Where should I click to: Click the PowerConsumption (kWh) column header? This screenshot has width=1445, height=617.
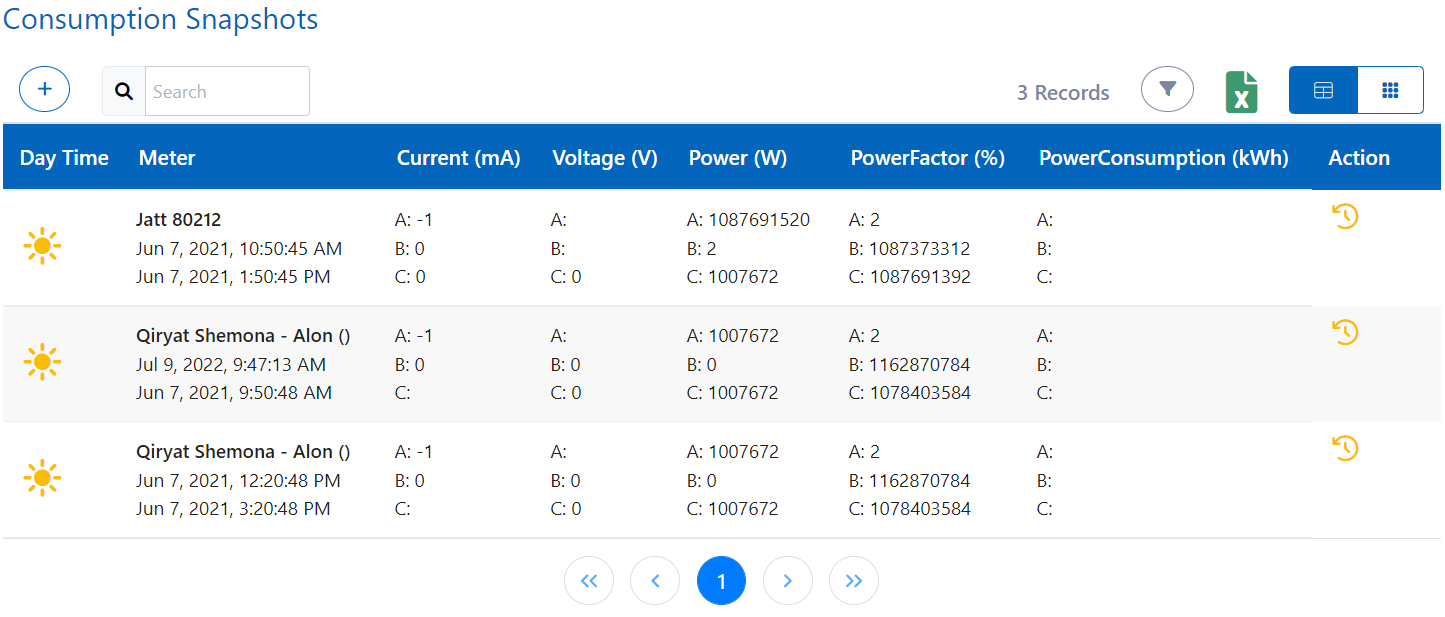(1163, 158)
